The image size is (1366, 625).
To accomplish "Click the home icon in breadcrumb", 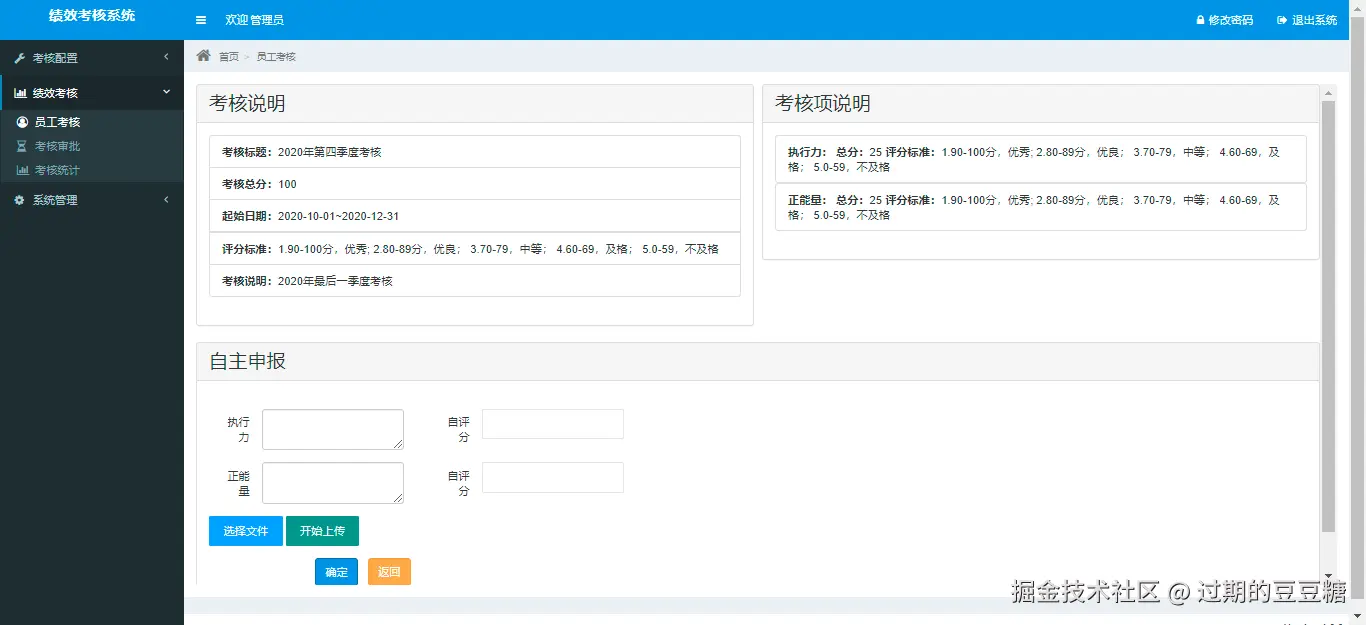I will pyautogui.click(x=204, y=56).
